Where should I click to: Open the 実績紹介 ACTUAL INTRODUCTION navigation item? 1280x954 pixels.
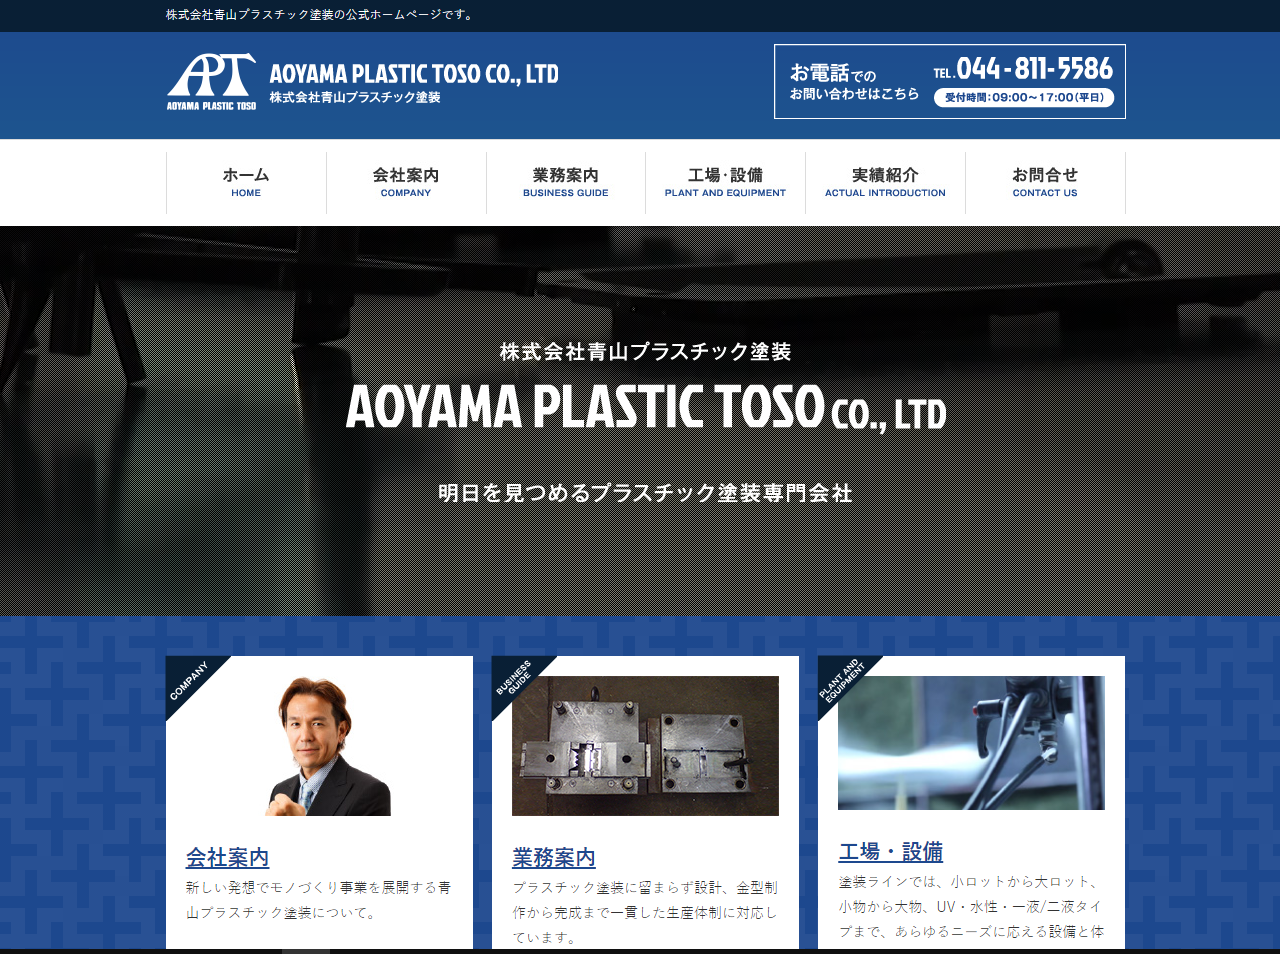884,182
